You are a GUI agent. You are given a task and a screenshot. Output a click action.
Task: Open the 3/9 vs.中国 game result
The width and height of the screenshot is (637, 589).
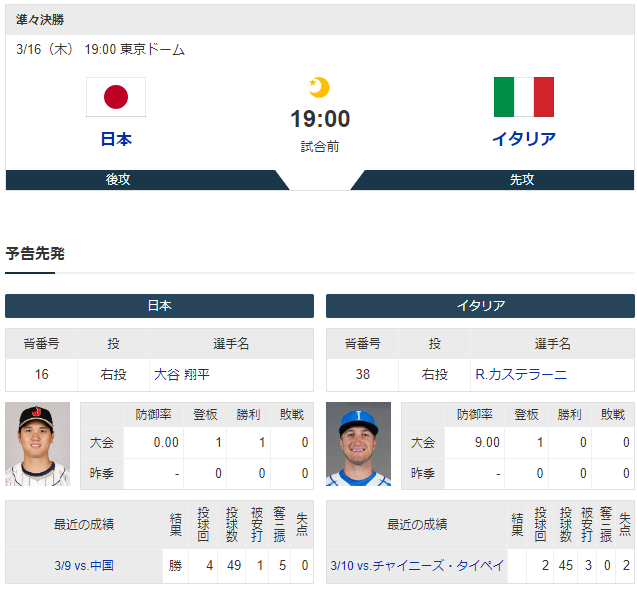[84, 565]
